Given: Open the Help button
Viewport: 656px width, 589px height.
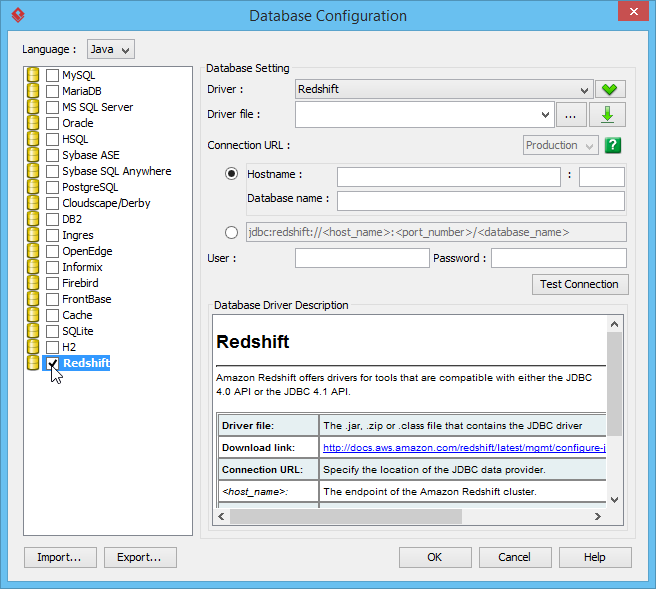Looking at the screenshot, I should click(x=595, y=557).
